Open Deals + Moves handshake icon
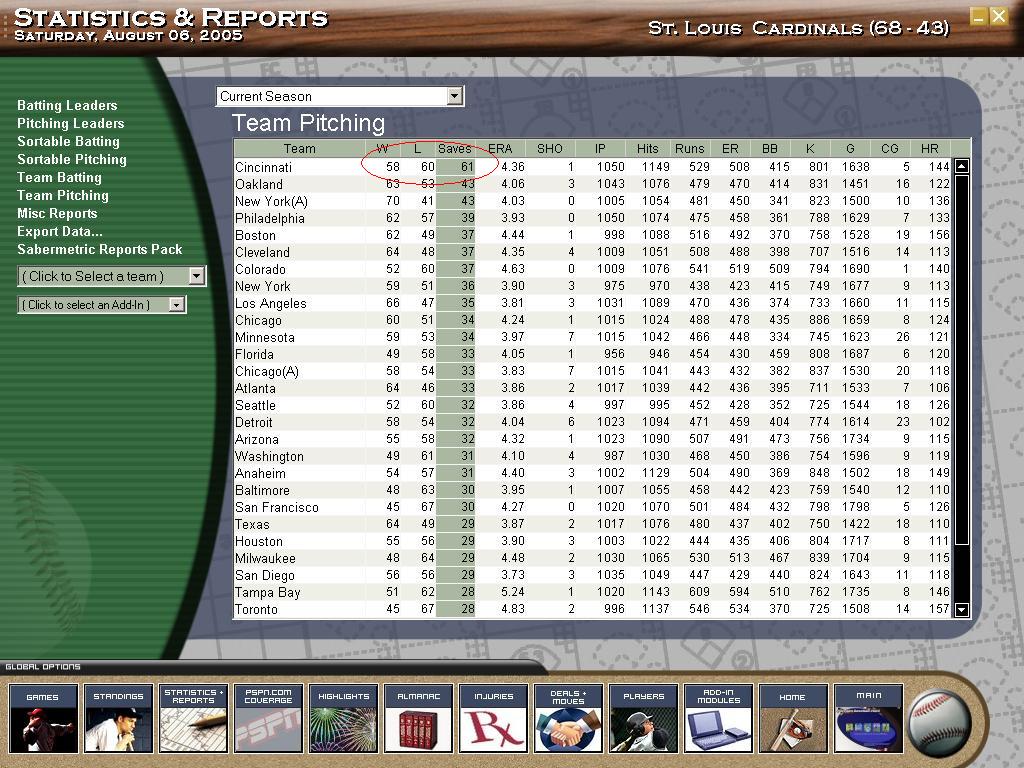This screenshot has width=1024, height=768. click(568, 718)
